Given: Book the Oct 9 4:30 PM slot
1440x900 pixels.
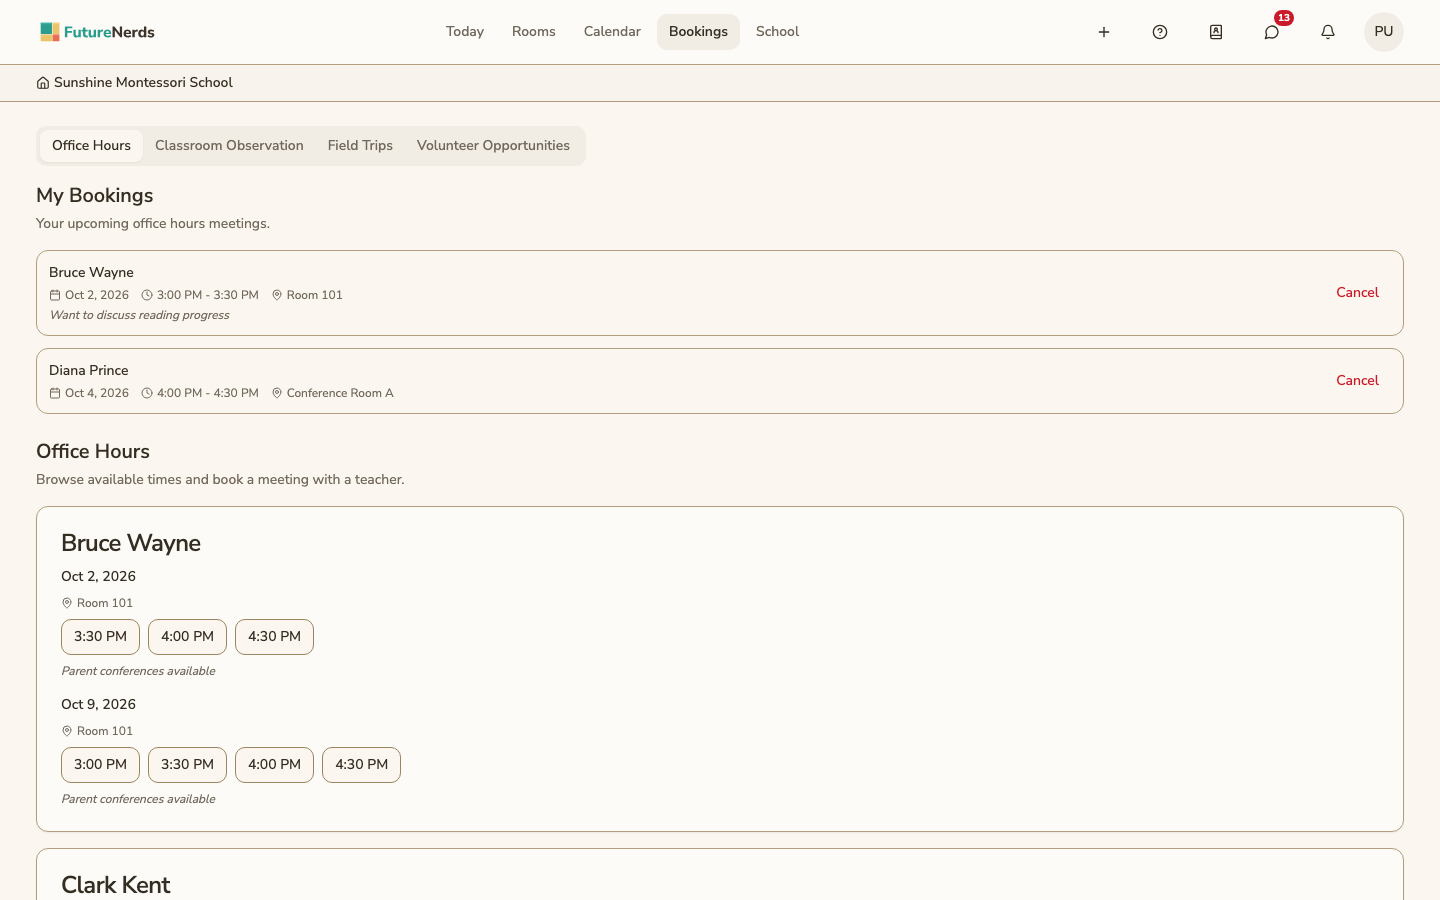Looking at the screenshot, I should click(x=361, y=765).
